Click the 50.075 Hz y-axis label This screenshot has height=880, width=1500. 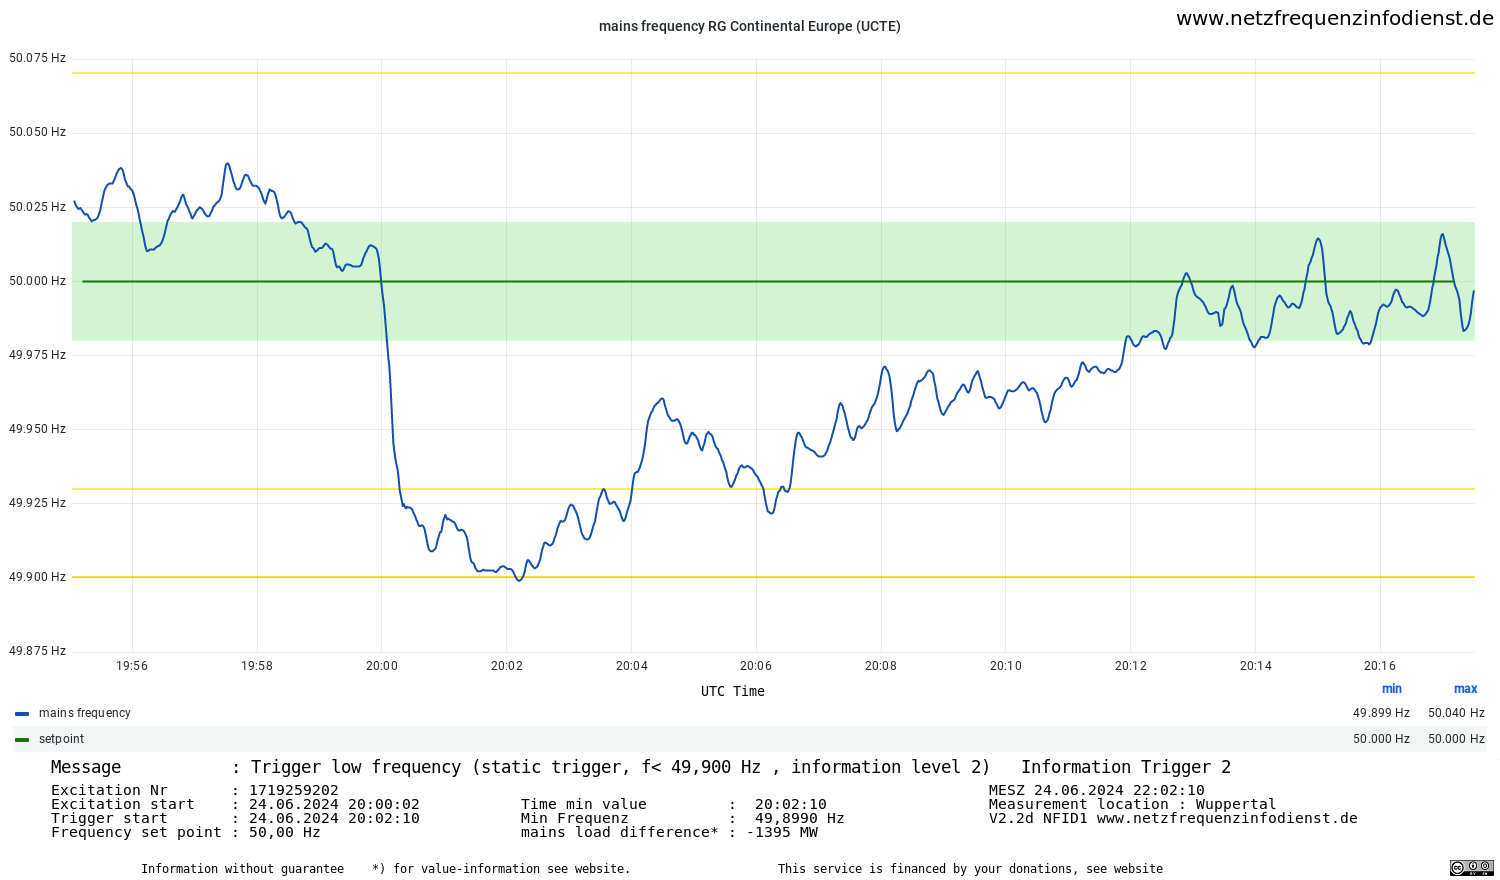pos(37,58)
